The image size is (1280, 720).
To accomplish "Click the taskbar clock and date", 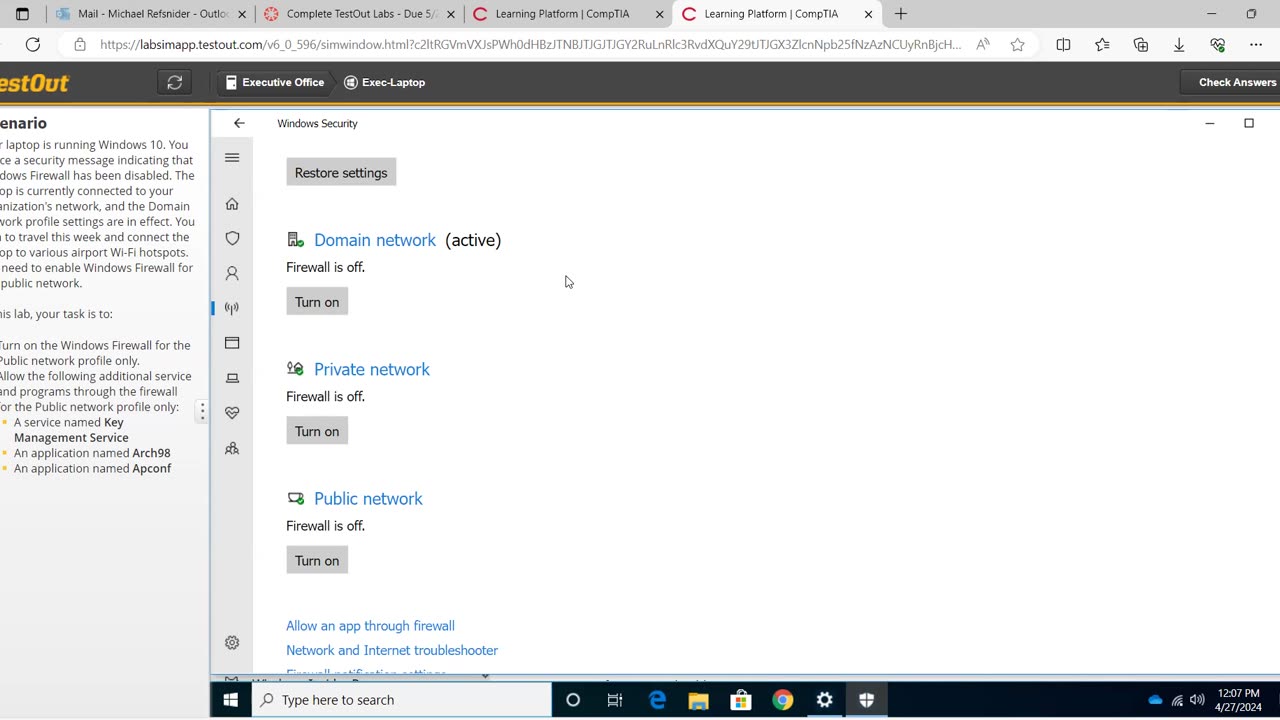I will click(1240, 700).
